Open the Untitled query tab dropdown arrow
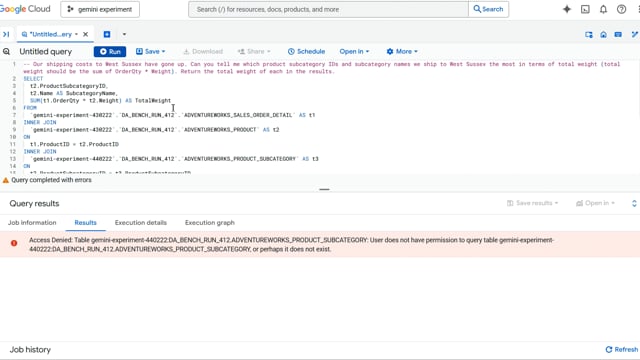This screenshot has height=360, width=640. pos(76,34)
